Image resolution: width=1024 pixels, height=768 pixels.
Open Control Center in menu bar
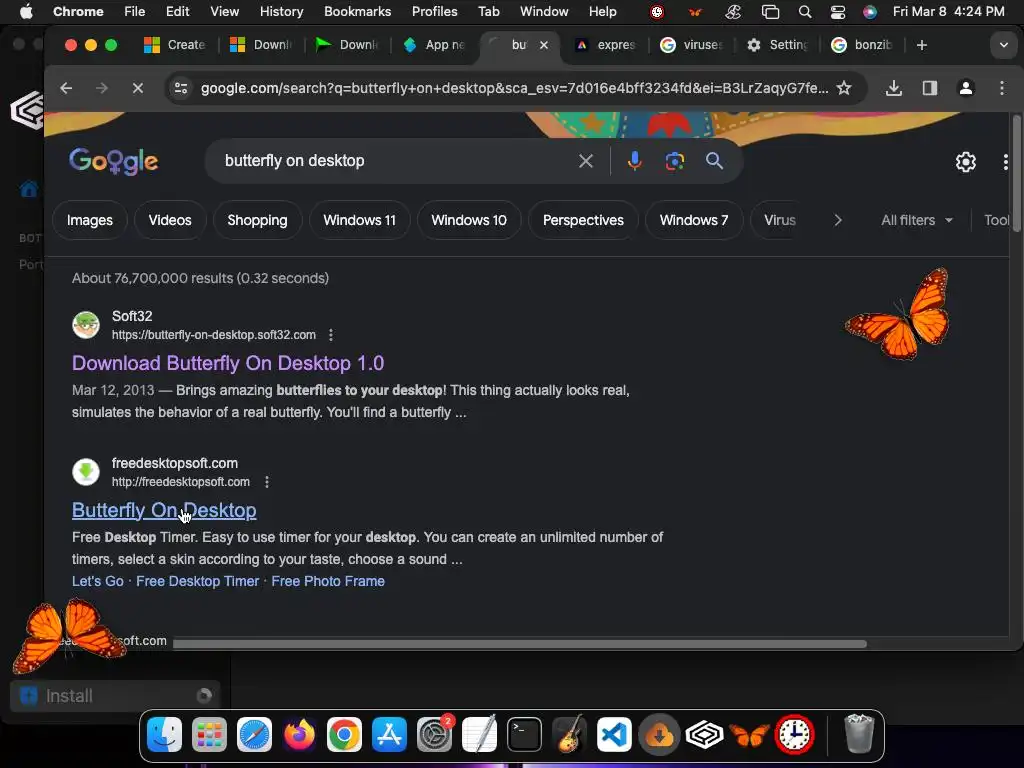(x=838, y=12)
